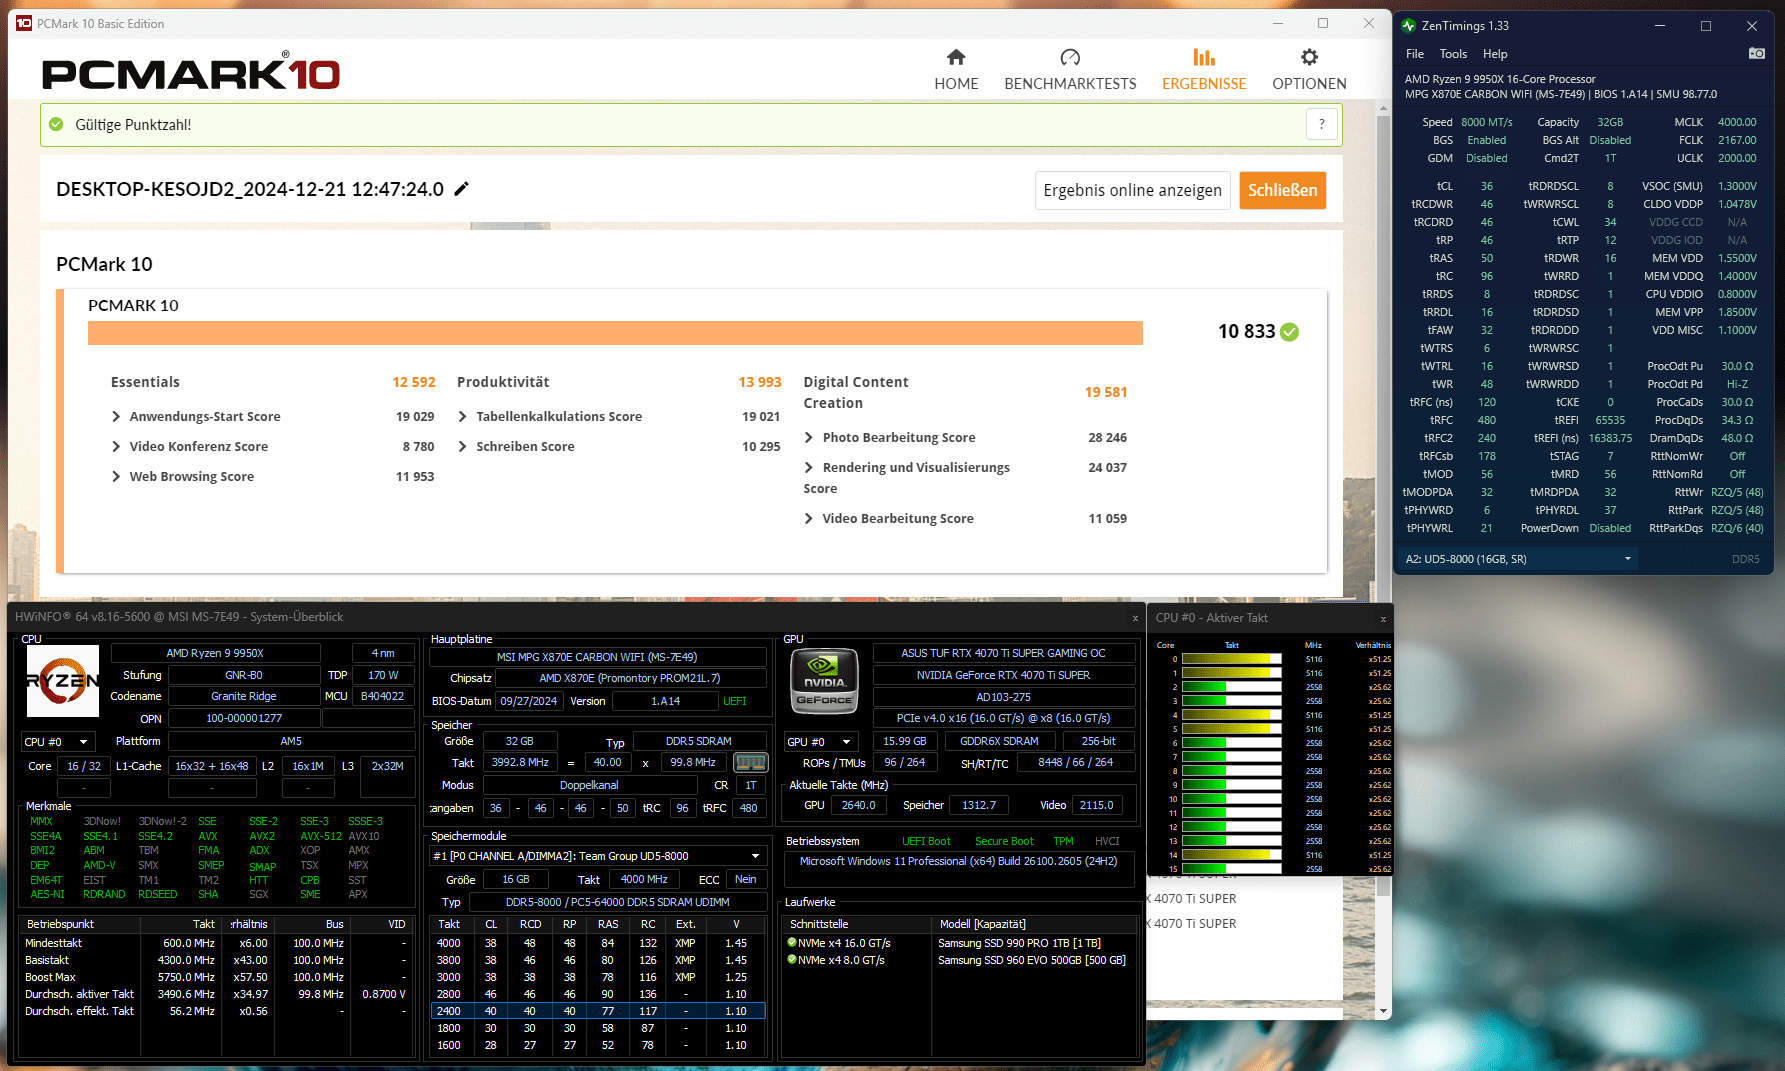Click the UEFI label in Hauptplatine
Image resolution: width=1785 pixels, height=1071 pixels.
pos(735,702)
